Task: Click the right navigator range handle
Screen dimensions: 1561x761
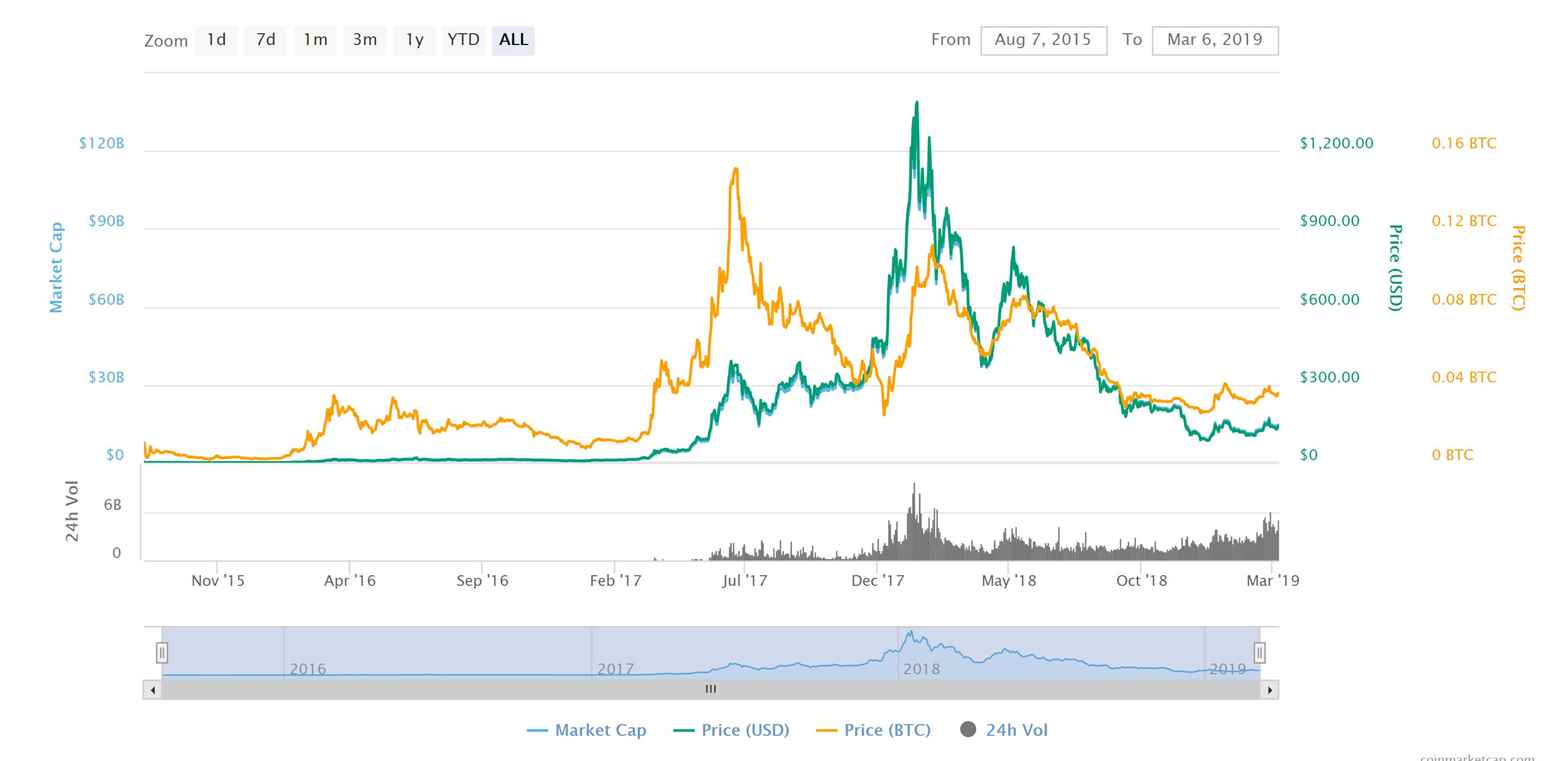Action: tap(1260, 653)
